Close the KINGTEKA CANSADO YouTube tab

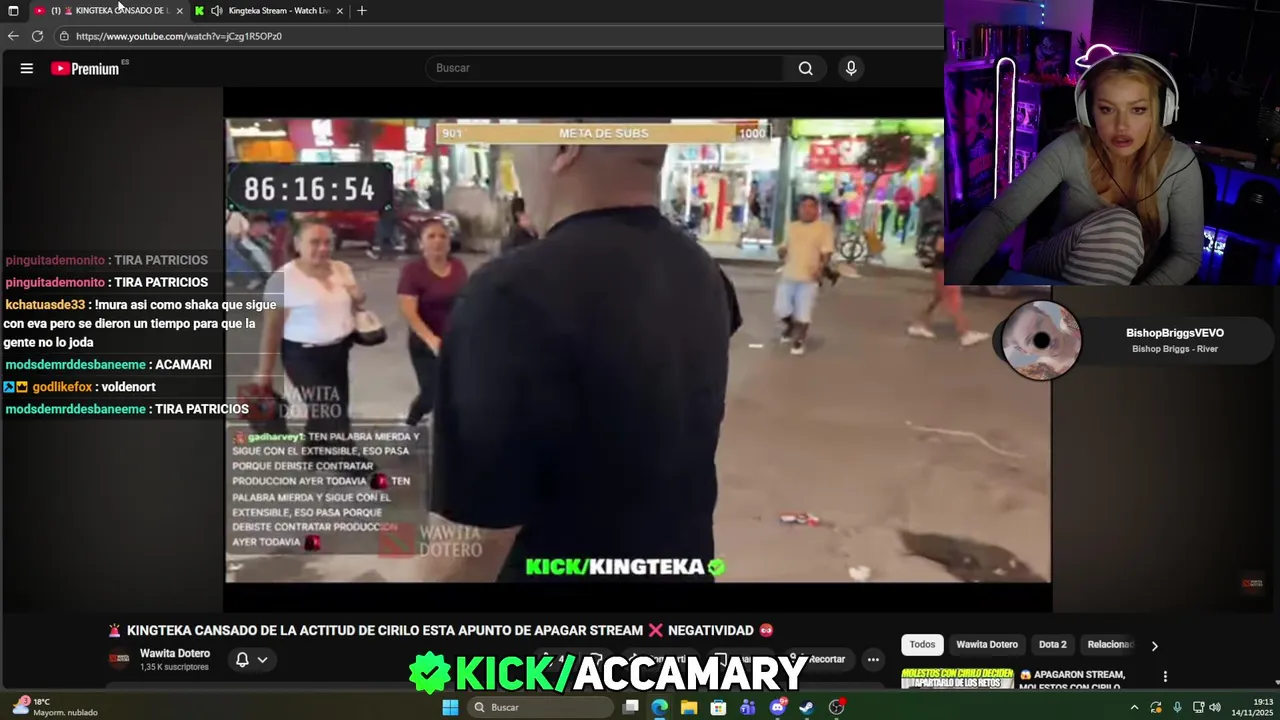tap(180, 11)
